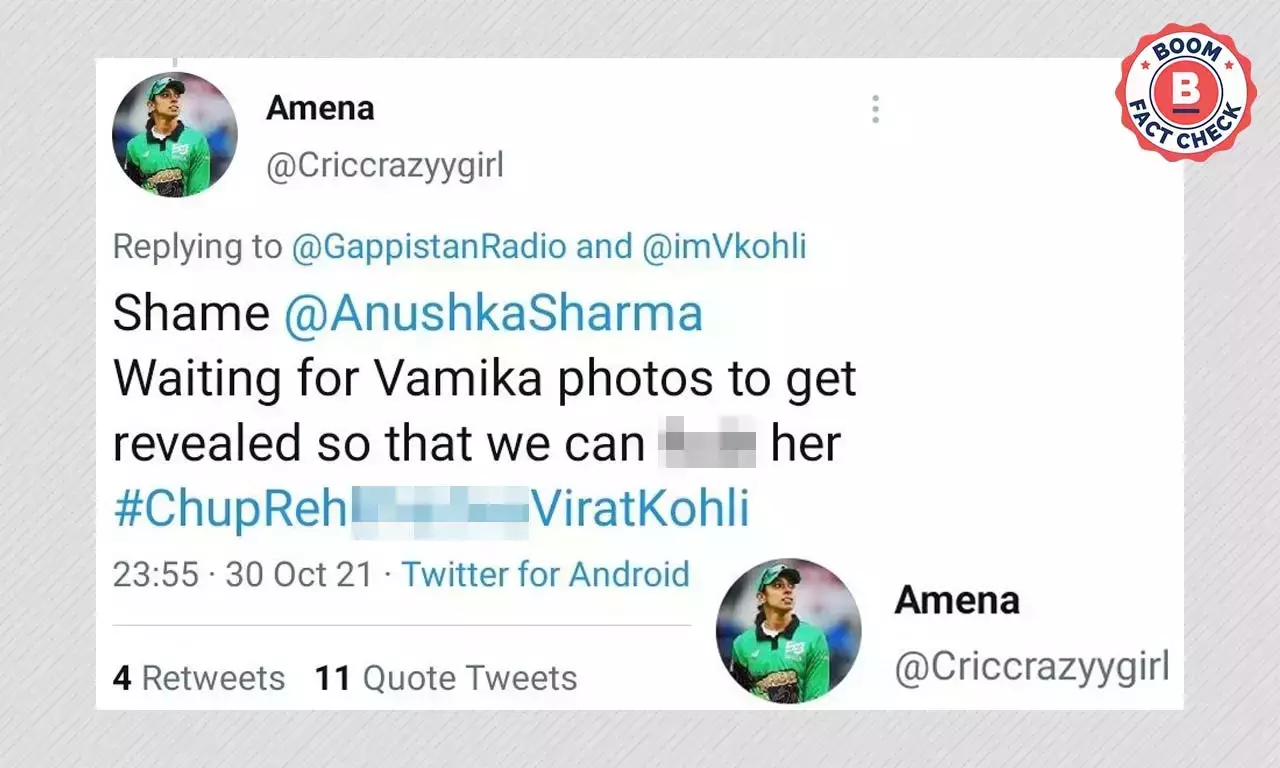
Task: Show the 11 Quote Tweets
Action: (x=446, y=678)
